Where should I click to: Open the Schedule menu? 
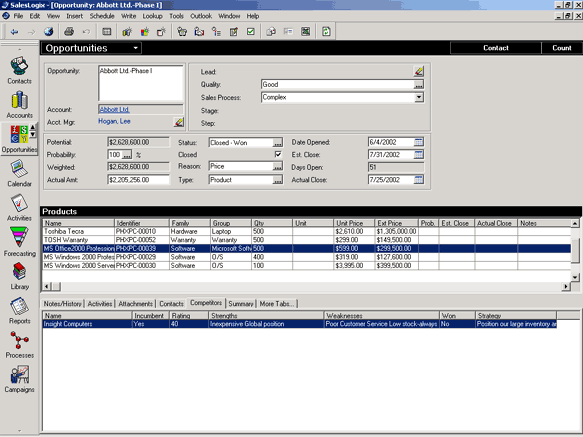click(102, 16)
